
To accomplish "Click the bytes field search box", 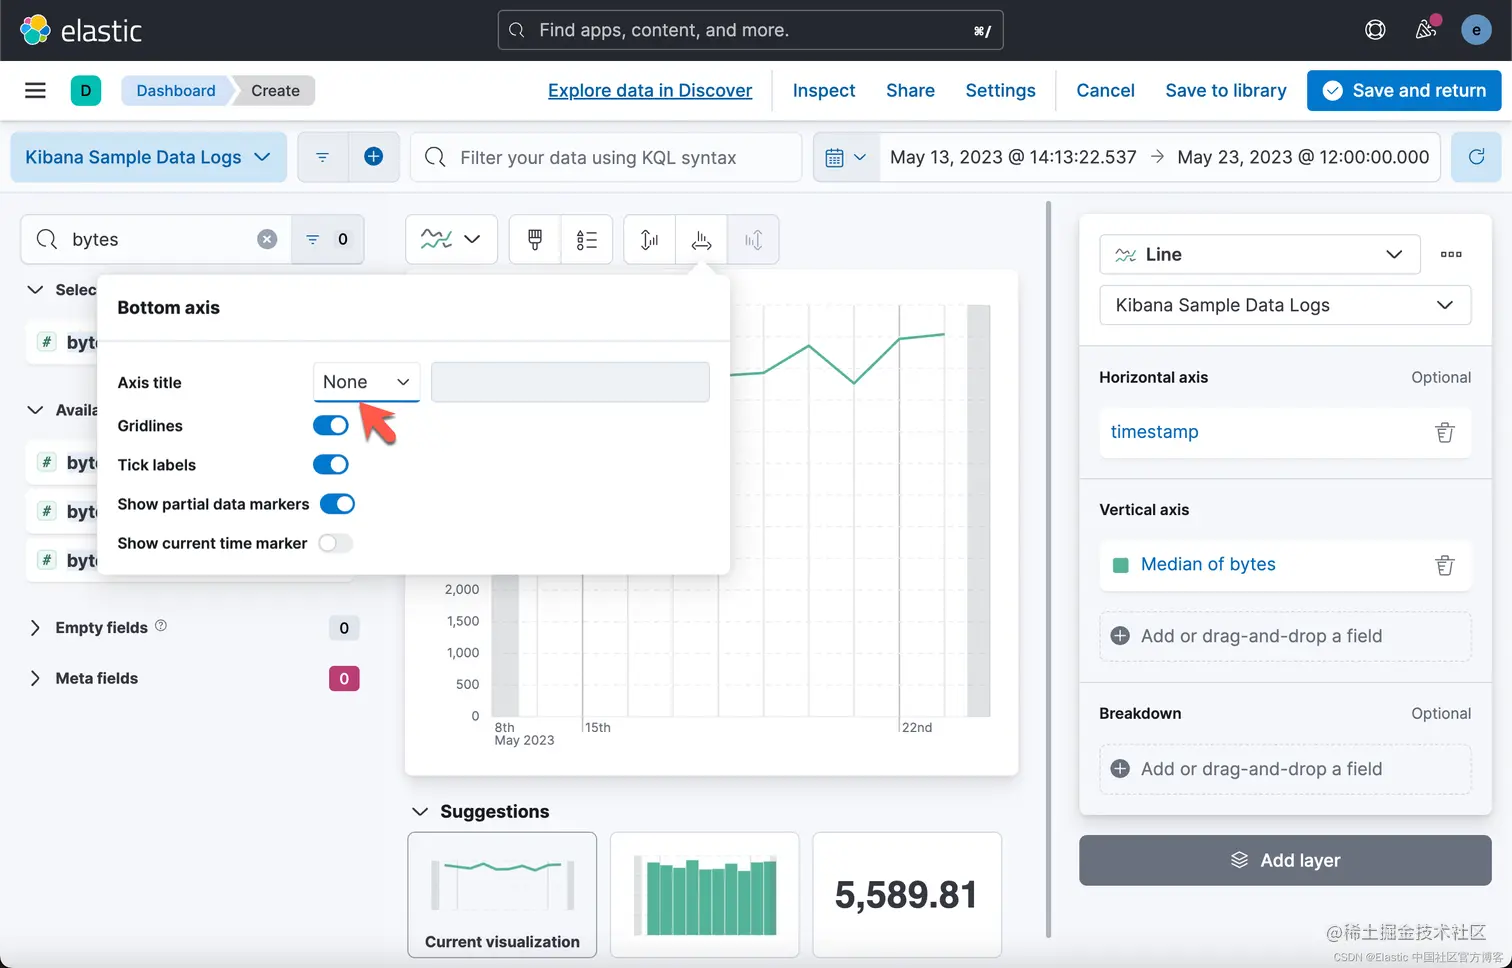I will click(x=156, y=239).
